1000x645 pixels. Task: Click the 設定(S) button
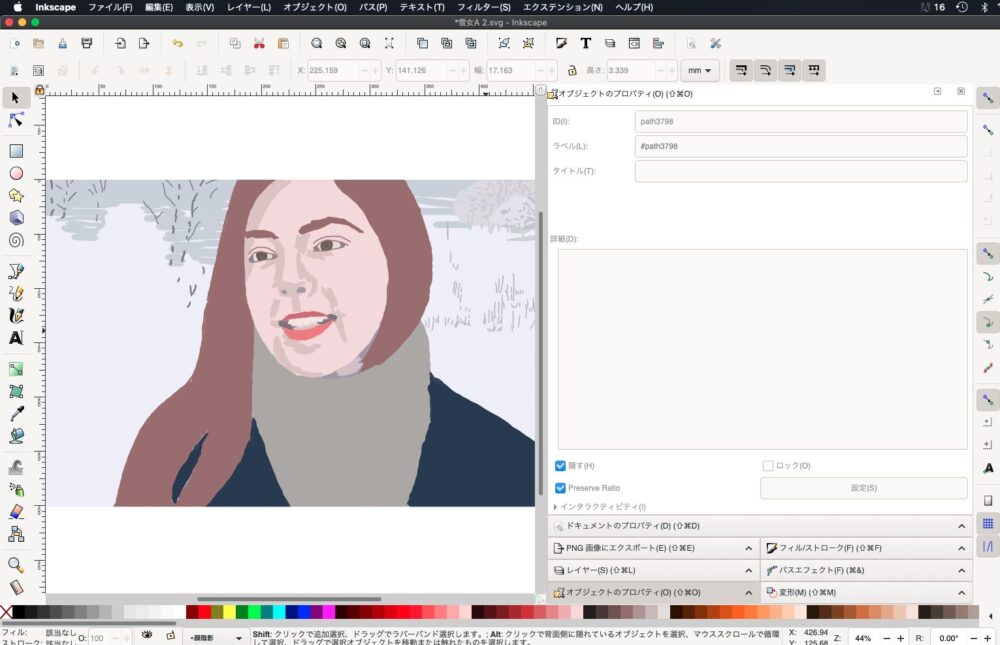pyautogui.click(x=863, y=488)
